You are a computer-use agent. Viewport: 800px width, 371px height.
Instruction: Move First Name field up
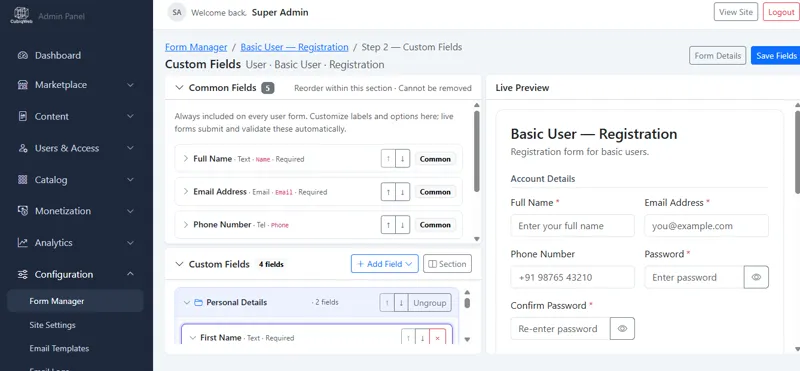[408, 338]
